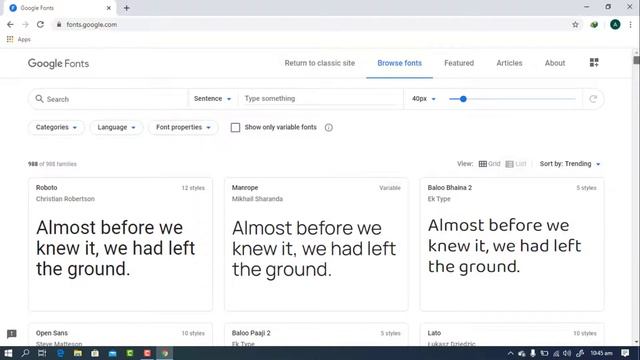Image resolution: width=640 pixels, height=360 pixels.
Task: Open Chrome three-dot menu
Action: coord(631,24)
